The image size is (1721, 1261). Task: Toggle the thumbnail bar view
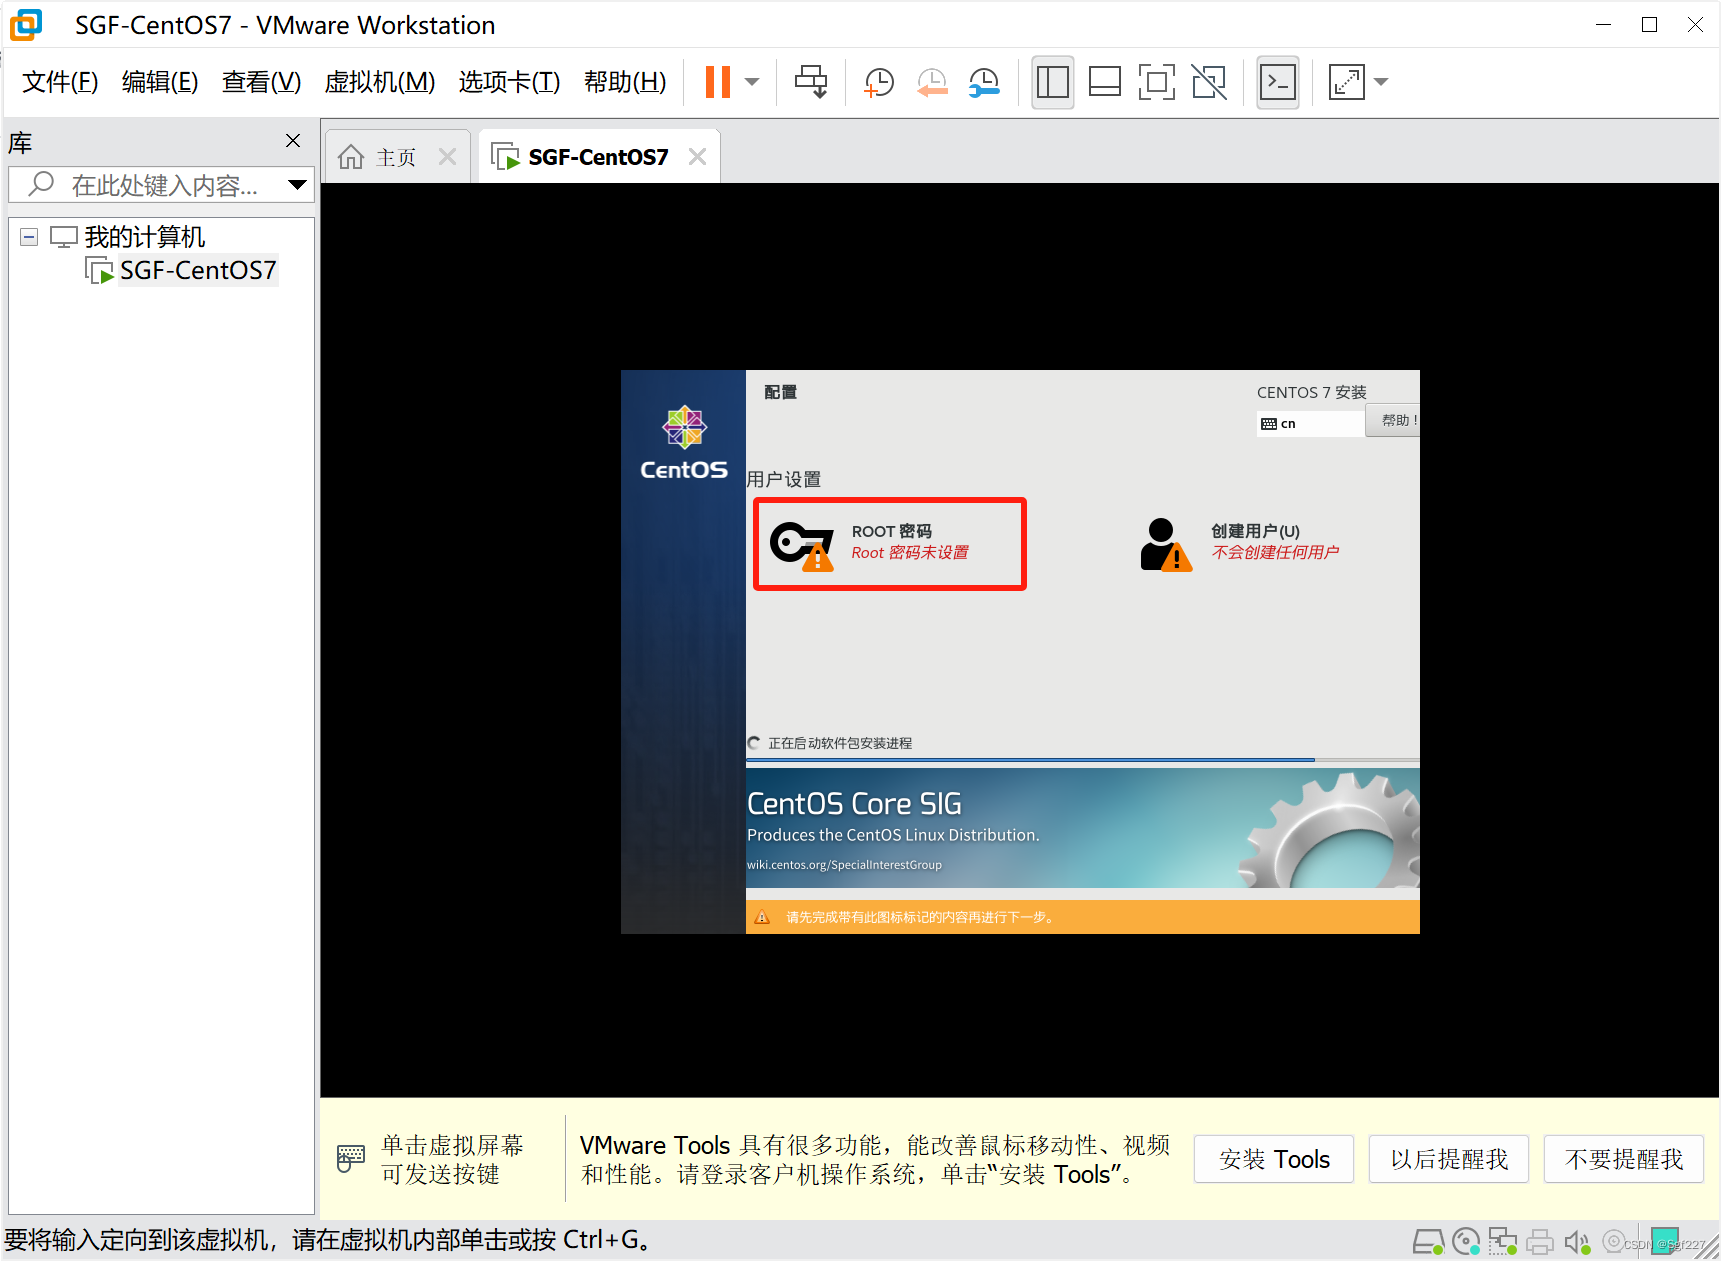click(x=1104, y=82)
